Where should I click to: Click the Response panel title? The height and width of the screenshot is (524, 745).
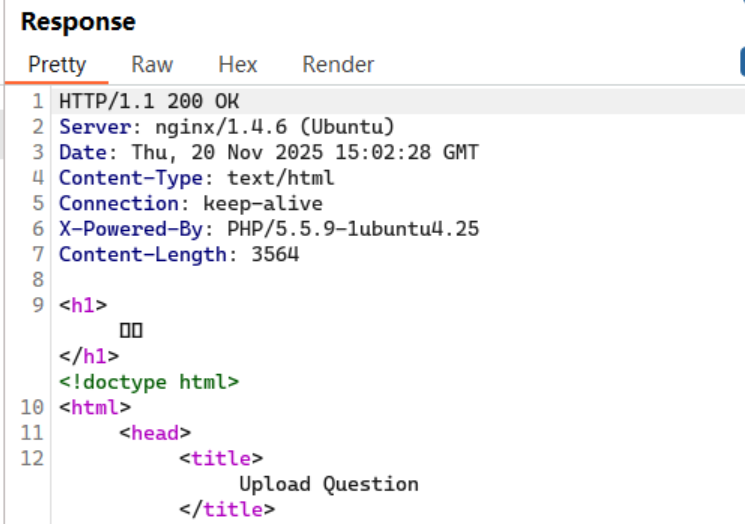coord(78,21)
